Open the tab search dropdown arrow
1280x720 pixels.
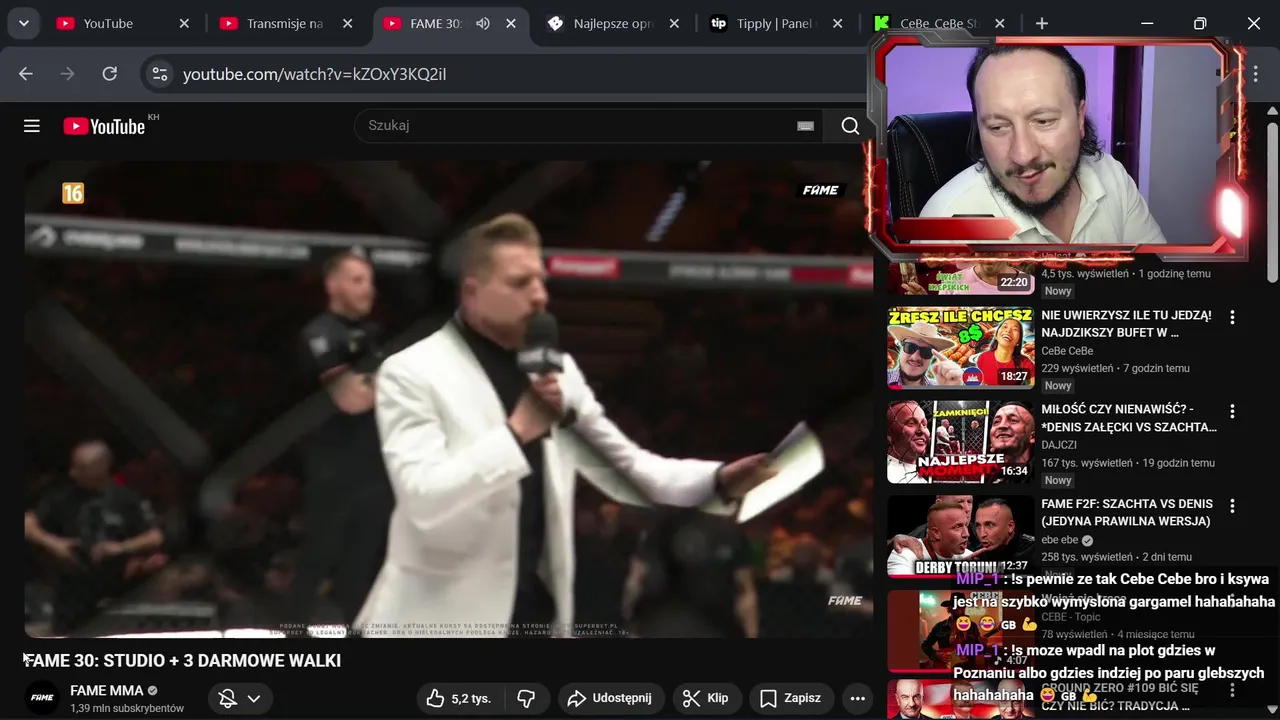tap(23, 23)
